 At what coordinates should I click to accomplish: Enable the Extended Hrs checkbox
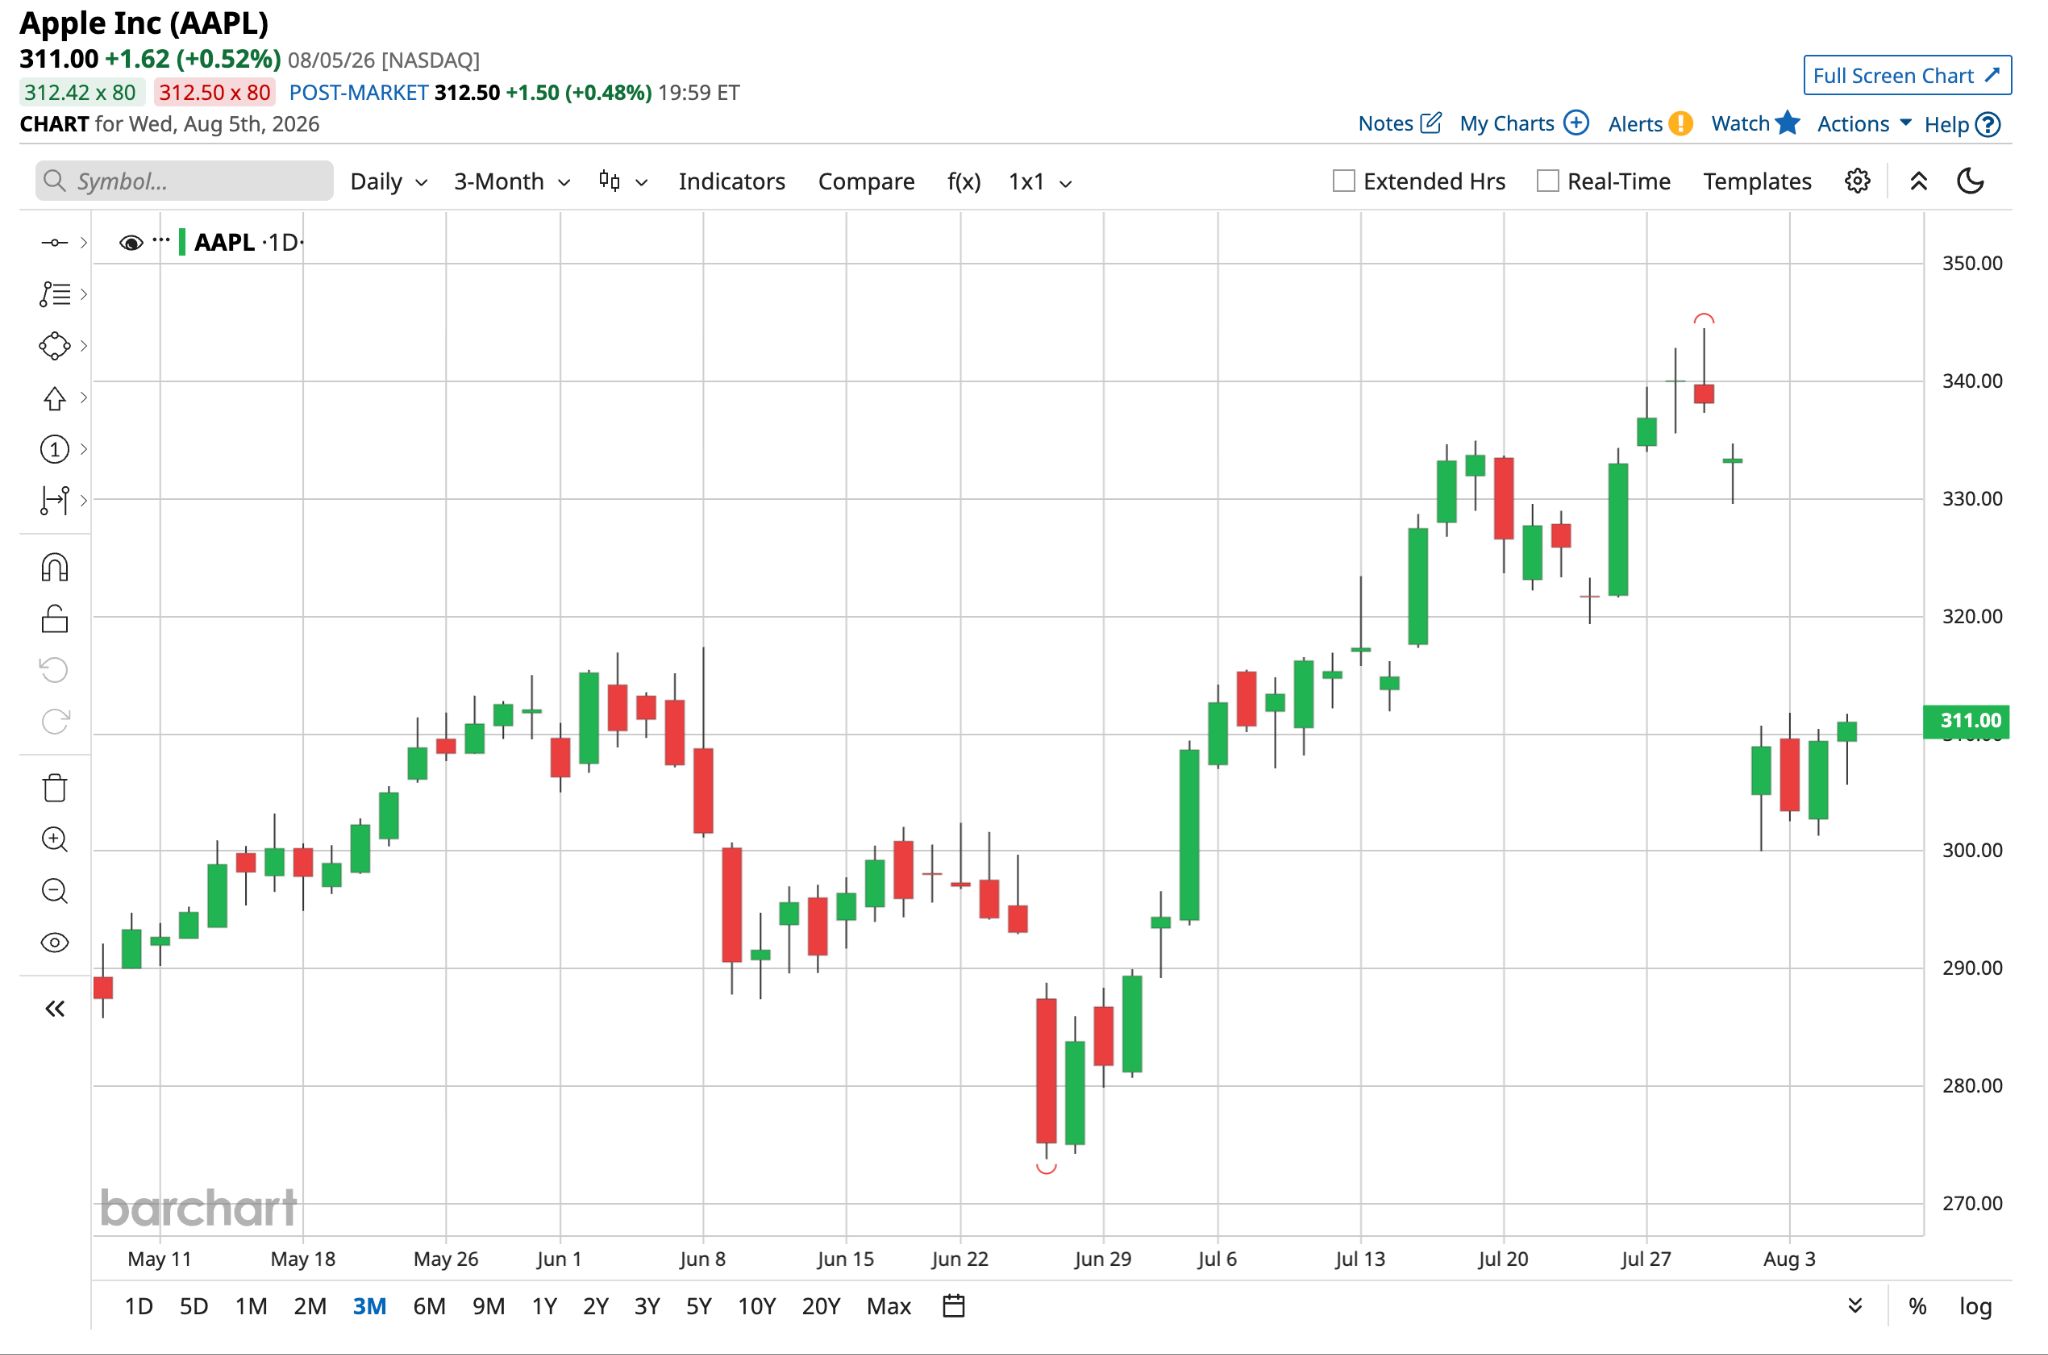[x=1344, y=181]
